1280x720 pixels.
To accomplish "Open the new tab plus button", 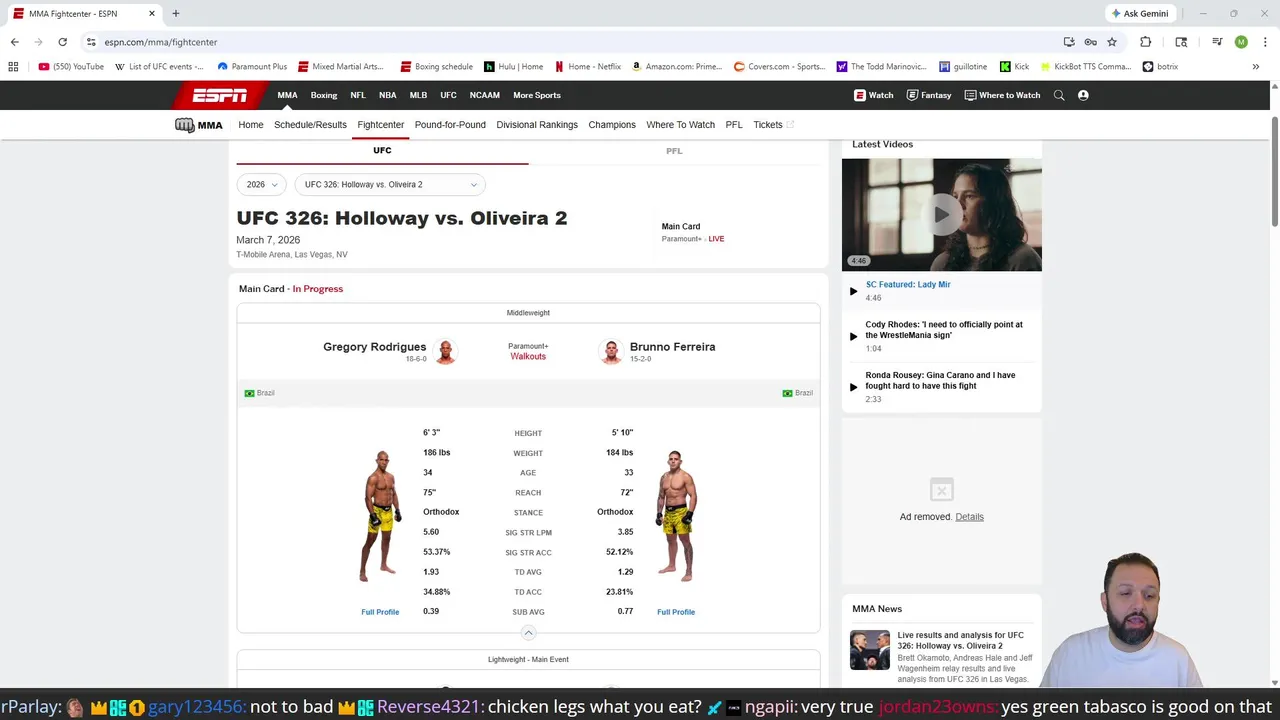I will tap(175, 14).
